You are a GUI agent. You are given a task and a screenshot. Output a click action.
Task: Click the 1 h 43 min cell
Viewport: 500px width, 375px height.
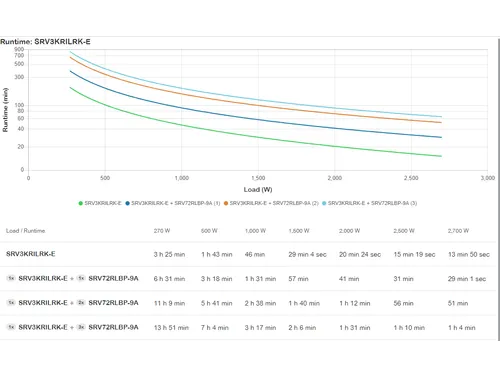coord(217,254)
